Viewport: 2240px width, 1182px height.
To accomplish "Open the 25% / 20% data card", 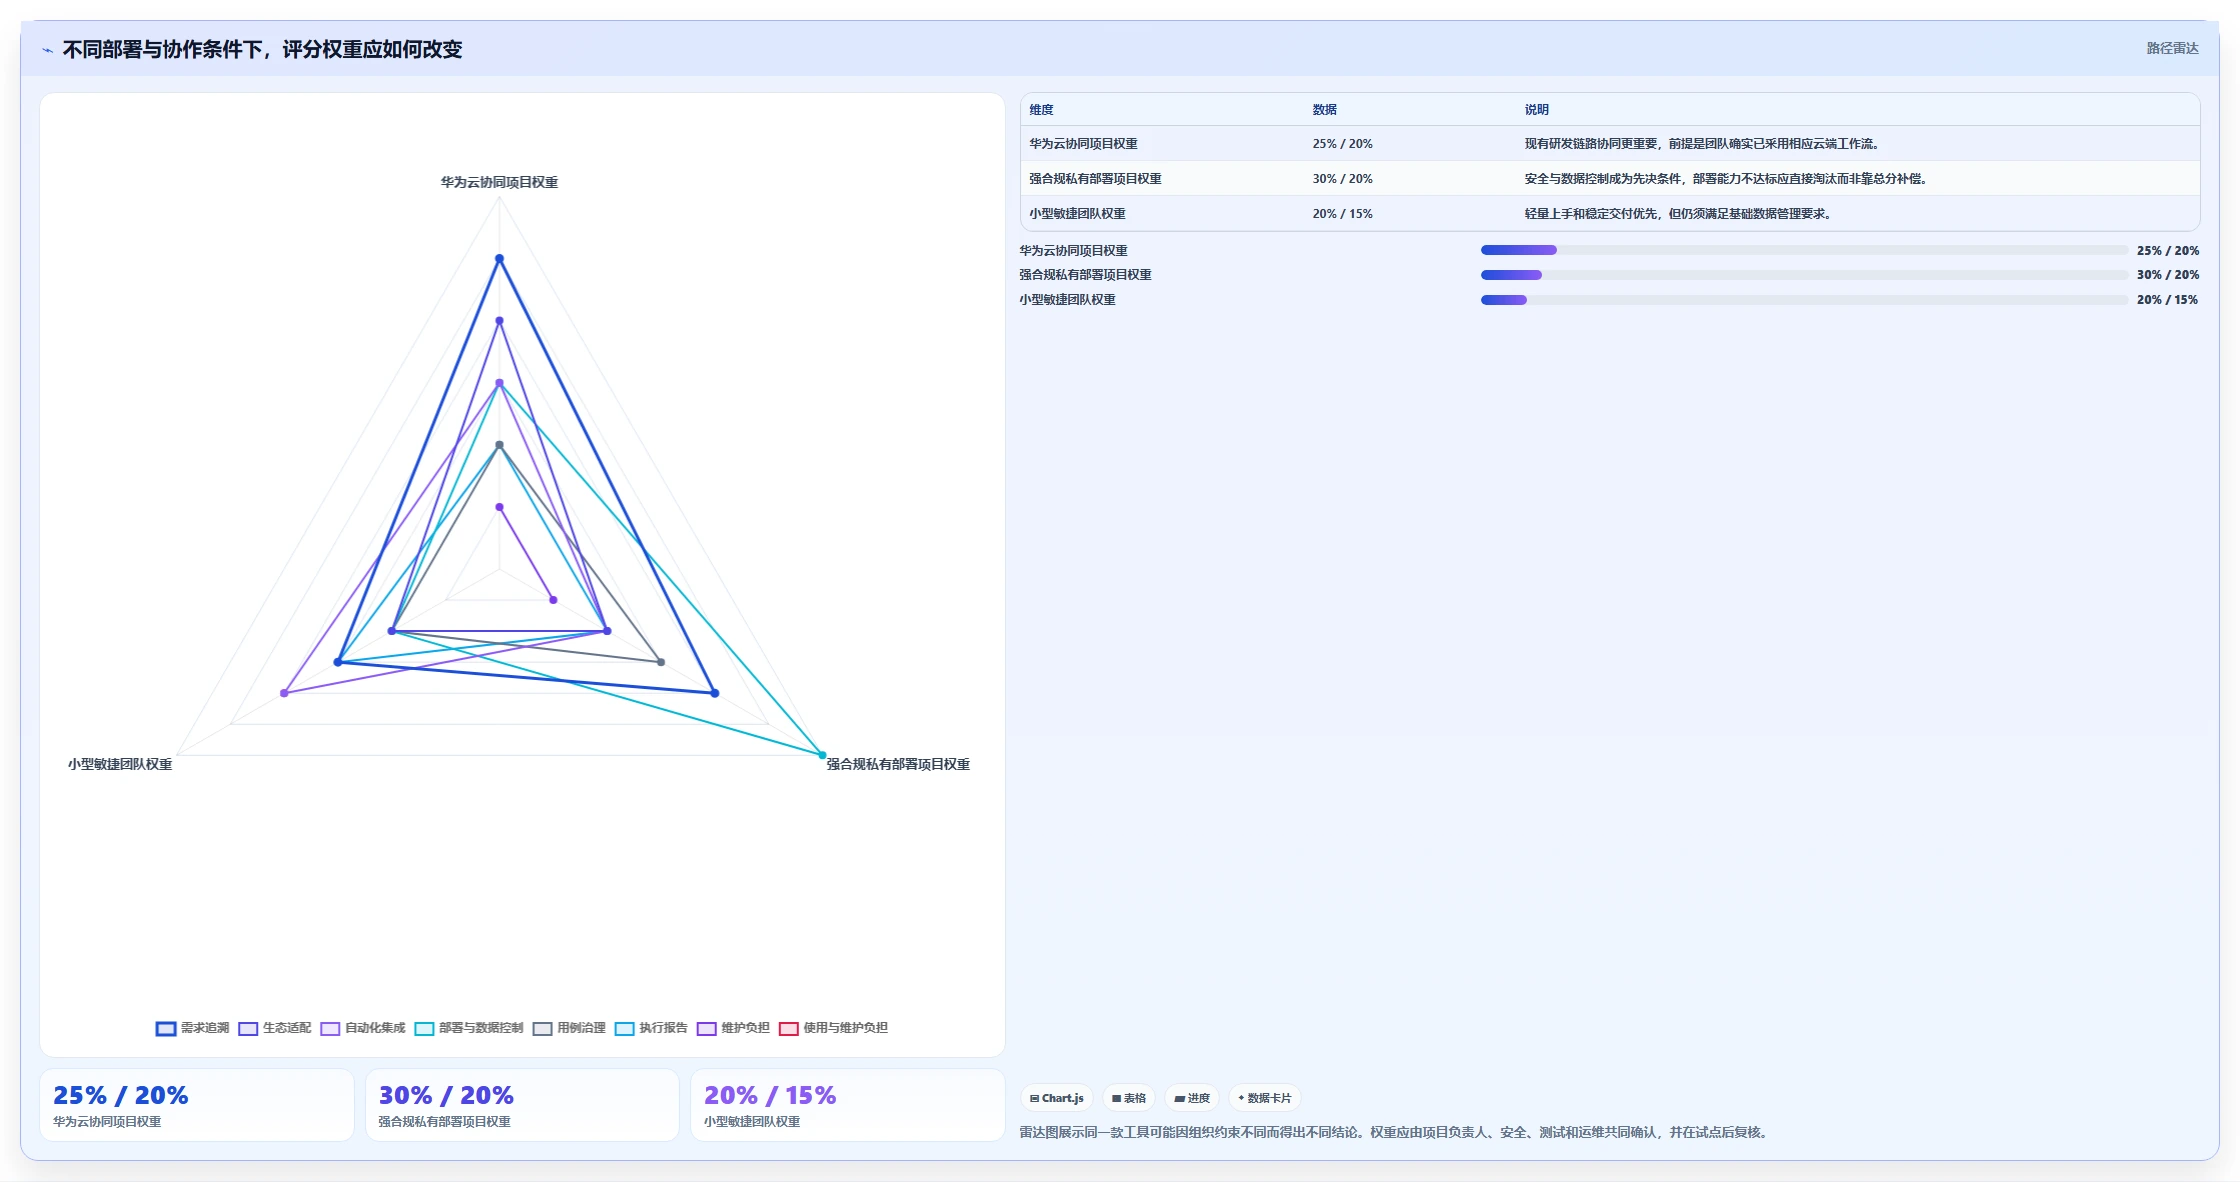I will coord(197,1105).
